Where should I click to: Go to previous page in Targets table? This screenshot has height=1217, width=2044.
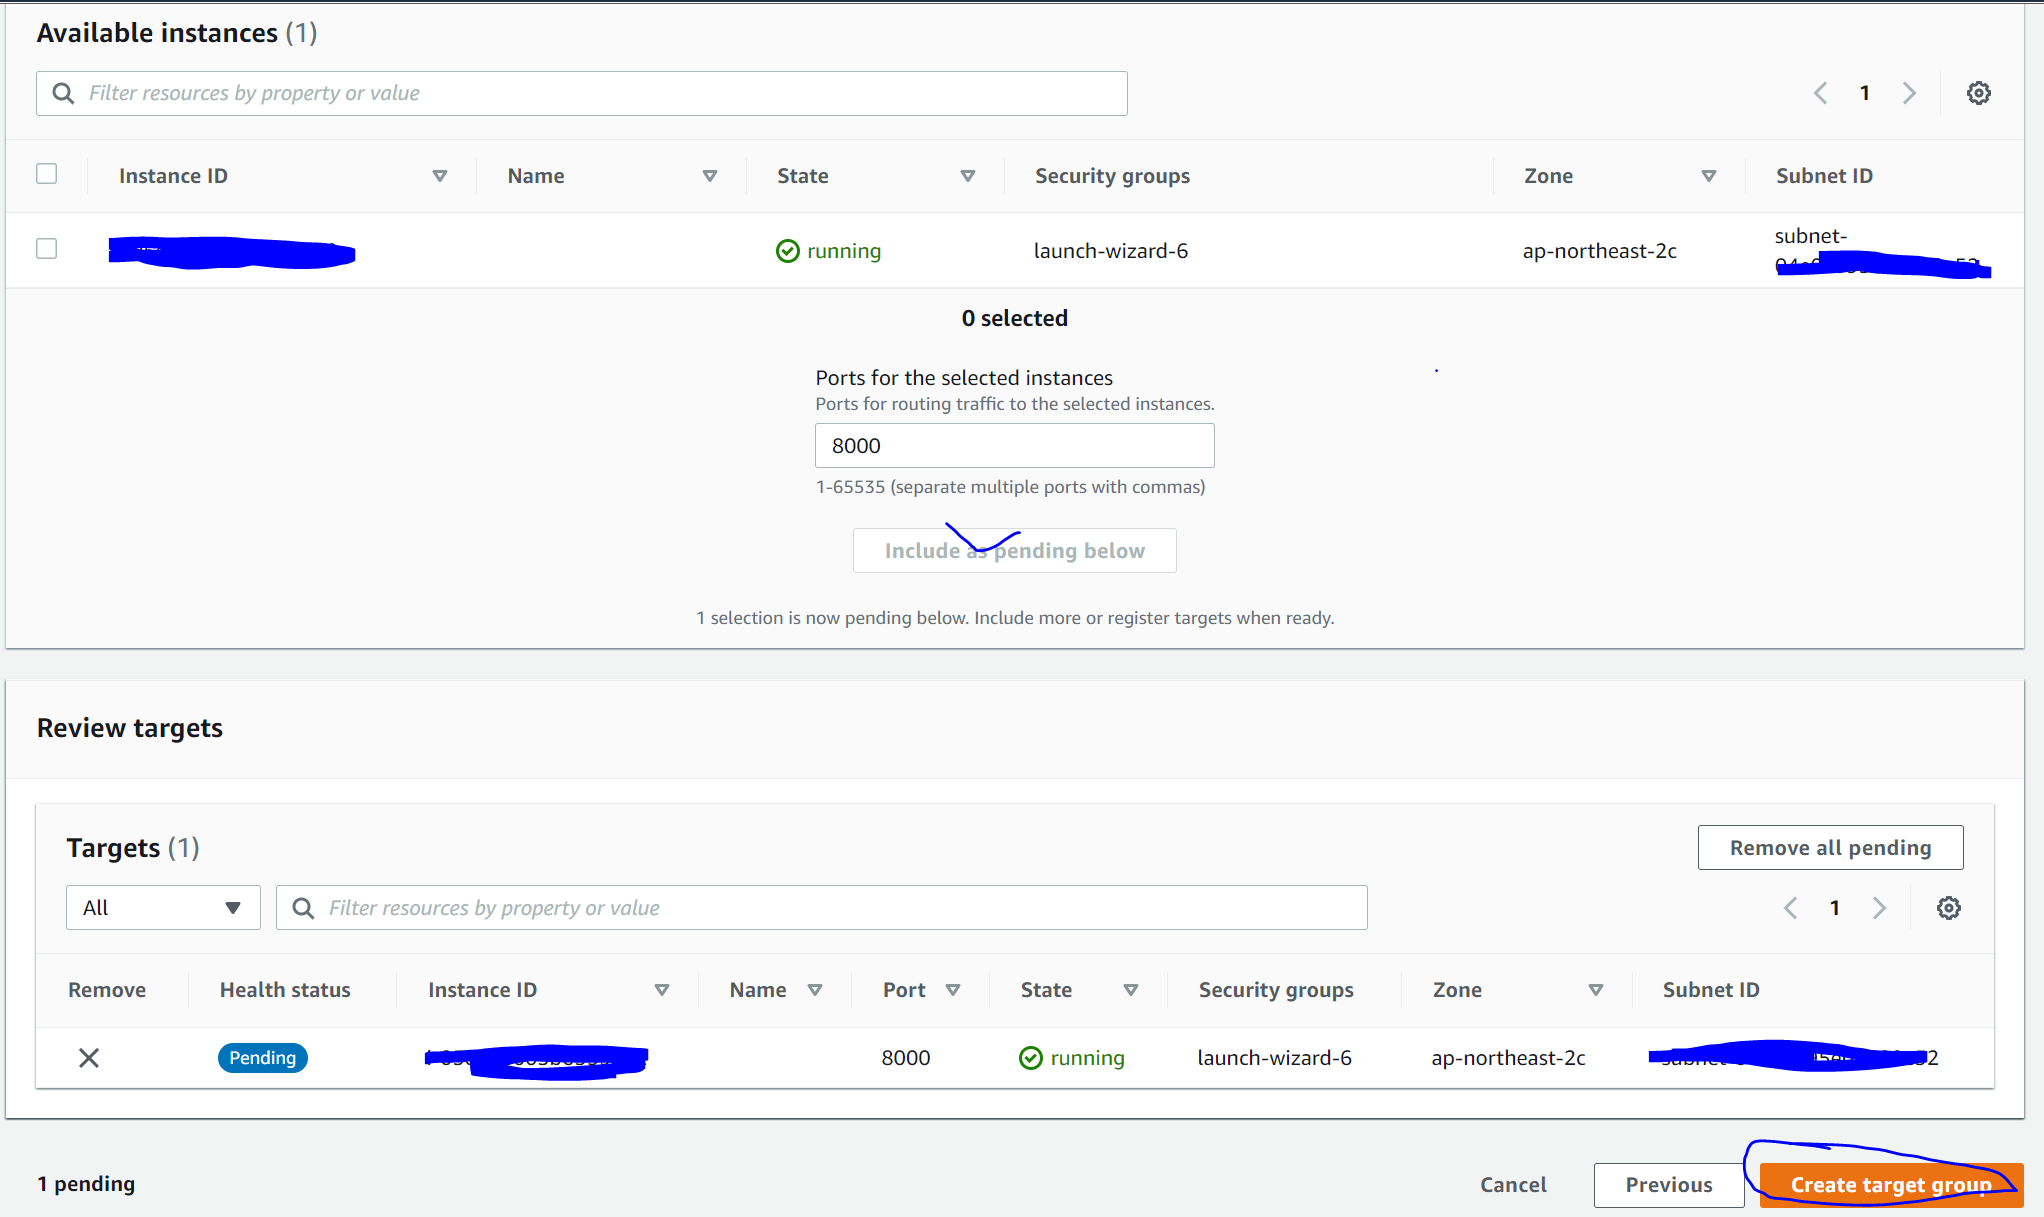tap(1790, 908)
